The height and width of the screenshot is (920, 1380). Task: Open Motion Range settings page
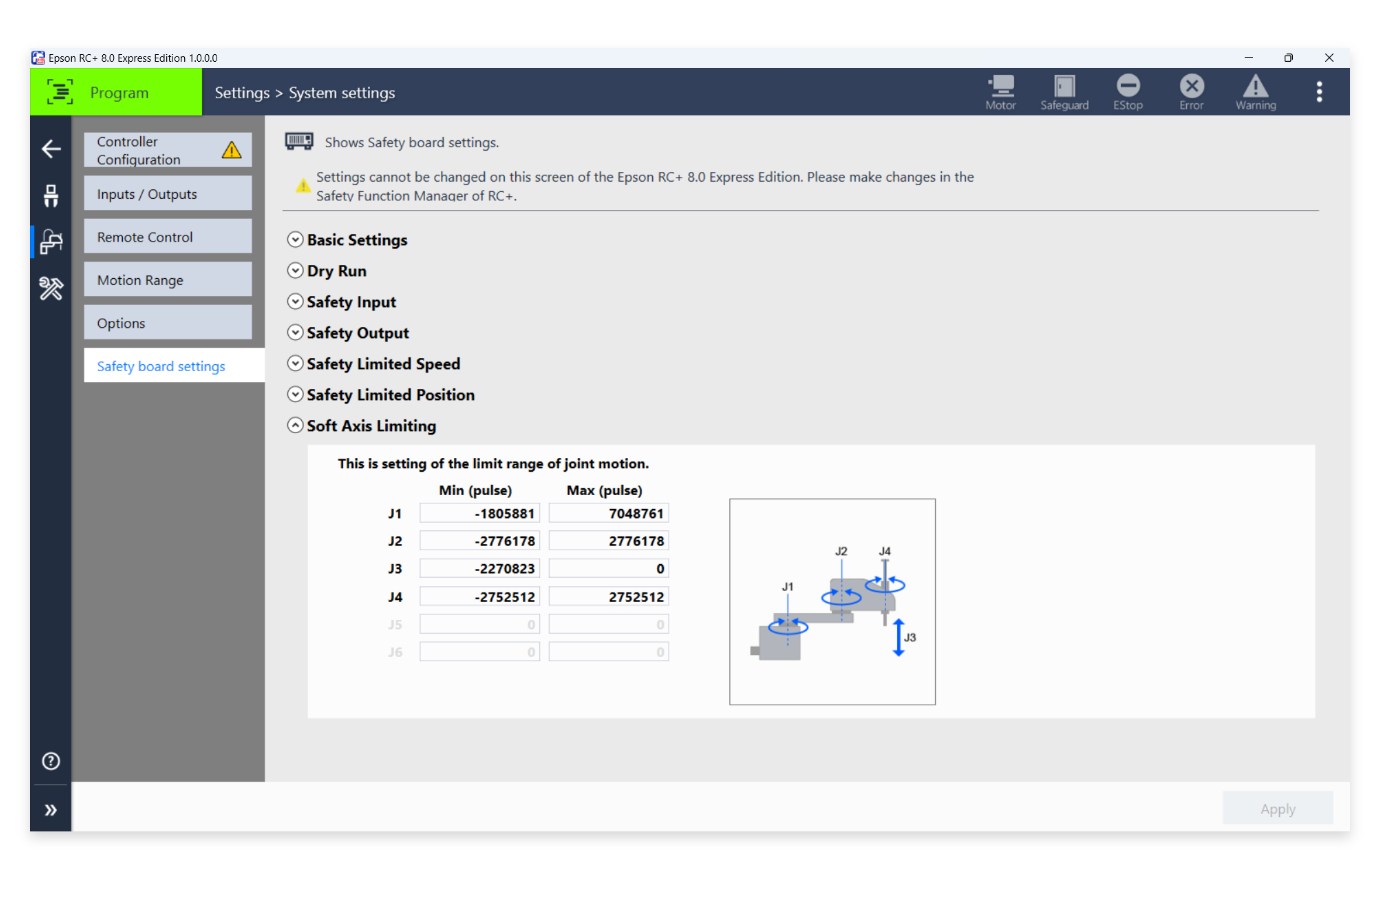(x=168, y=280)
